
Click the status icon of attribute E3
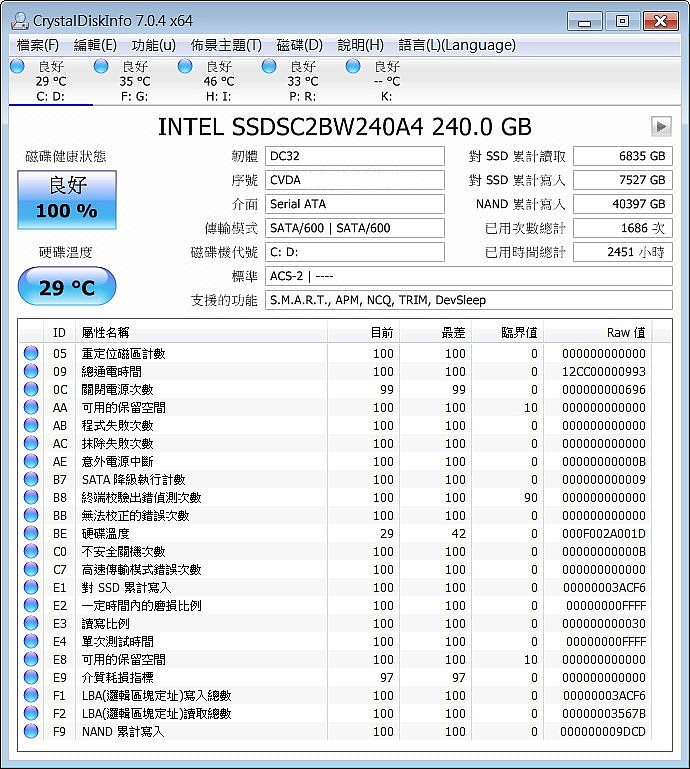[31, 623]
